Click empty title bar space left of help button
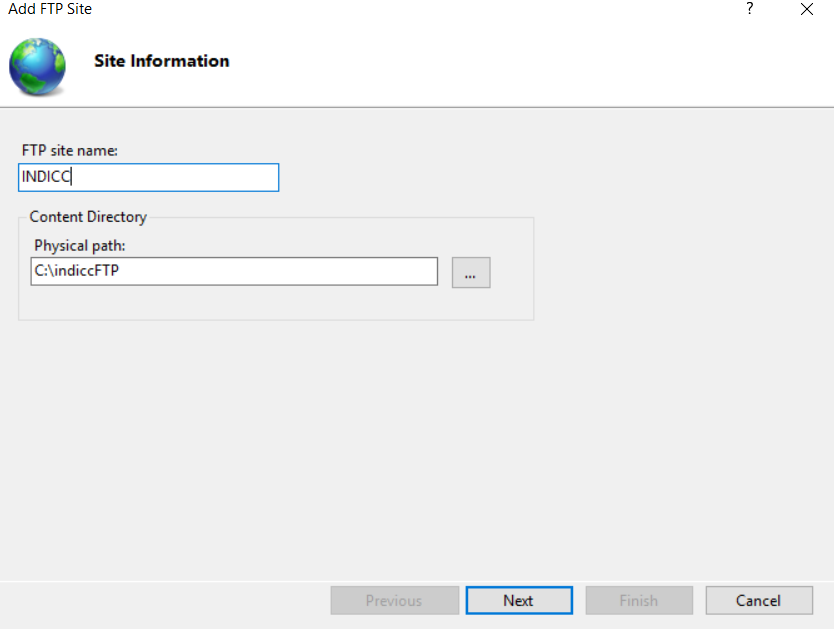834x629 pixels. (400, 9)
